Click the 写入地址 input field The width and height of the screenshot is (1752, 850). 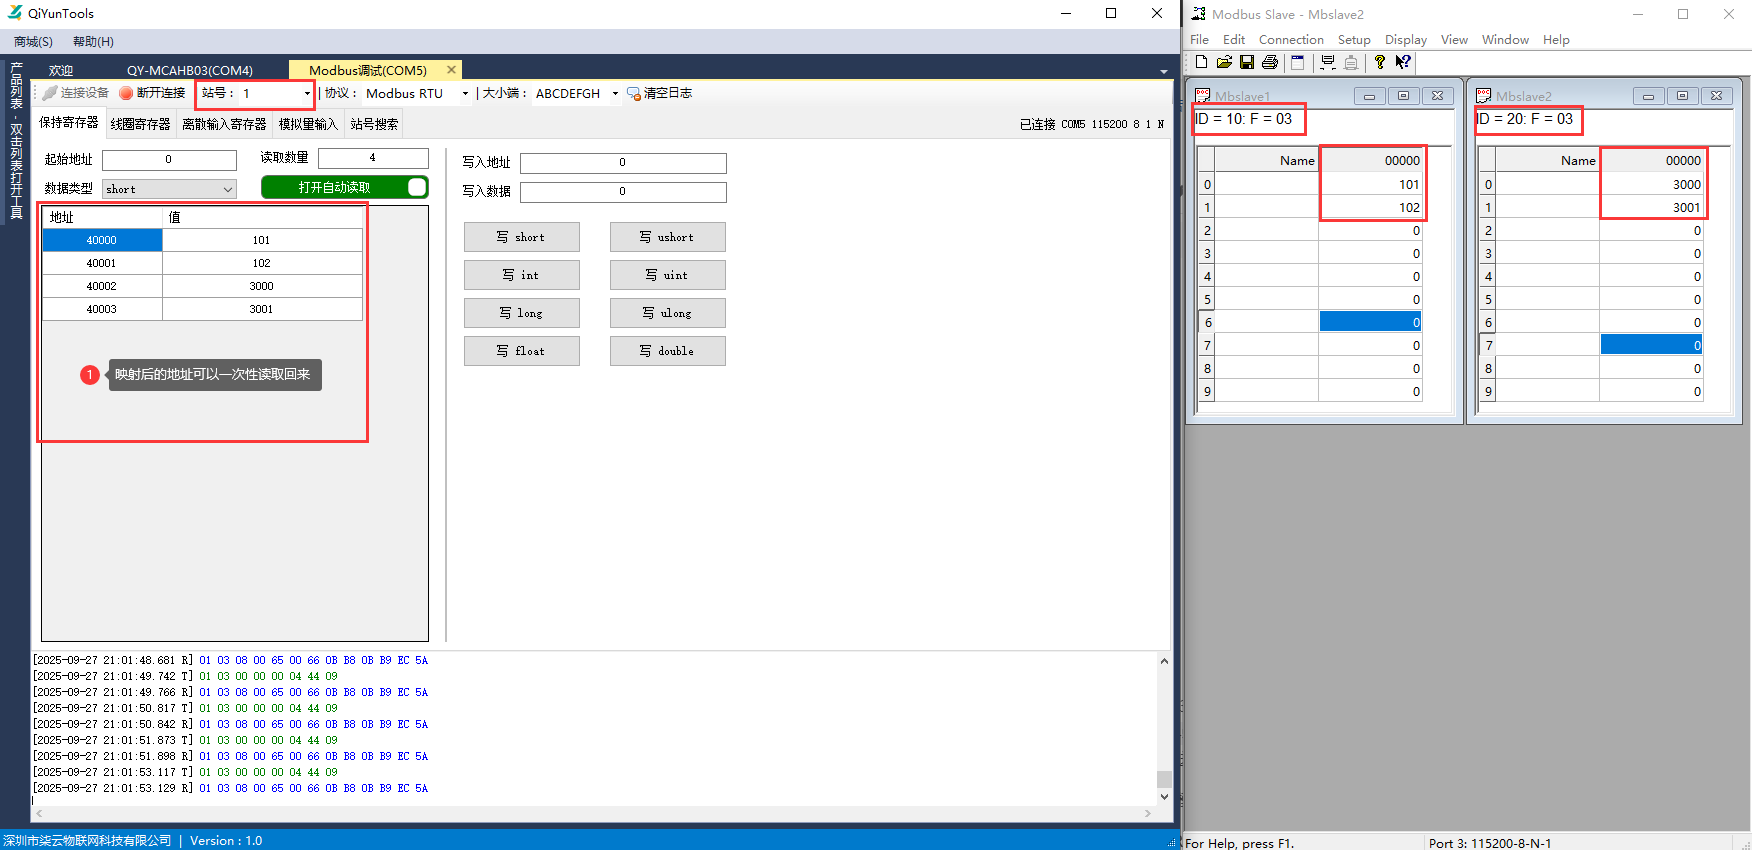pyautogui.click(x=622, y=162)
